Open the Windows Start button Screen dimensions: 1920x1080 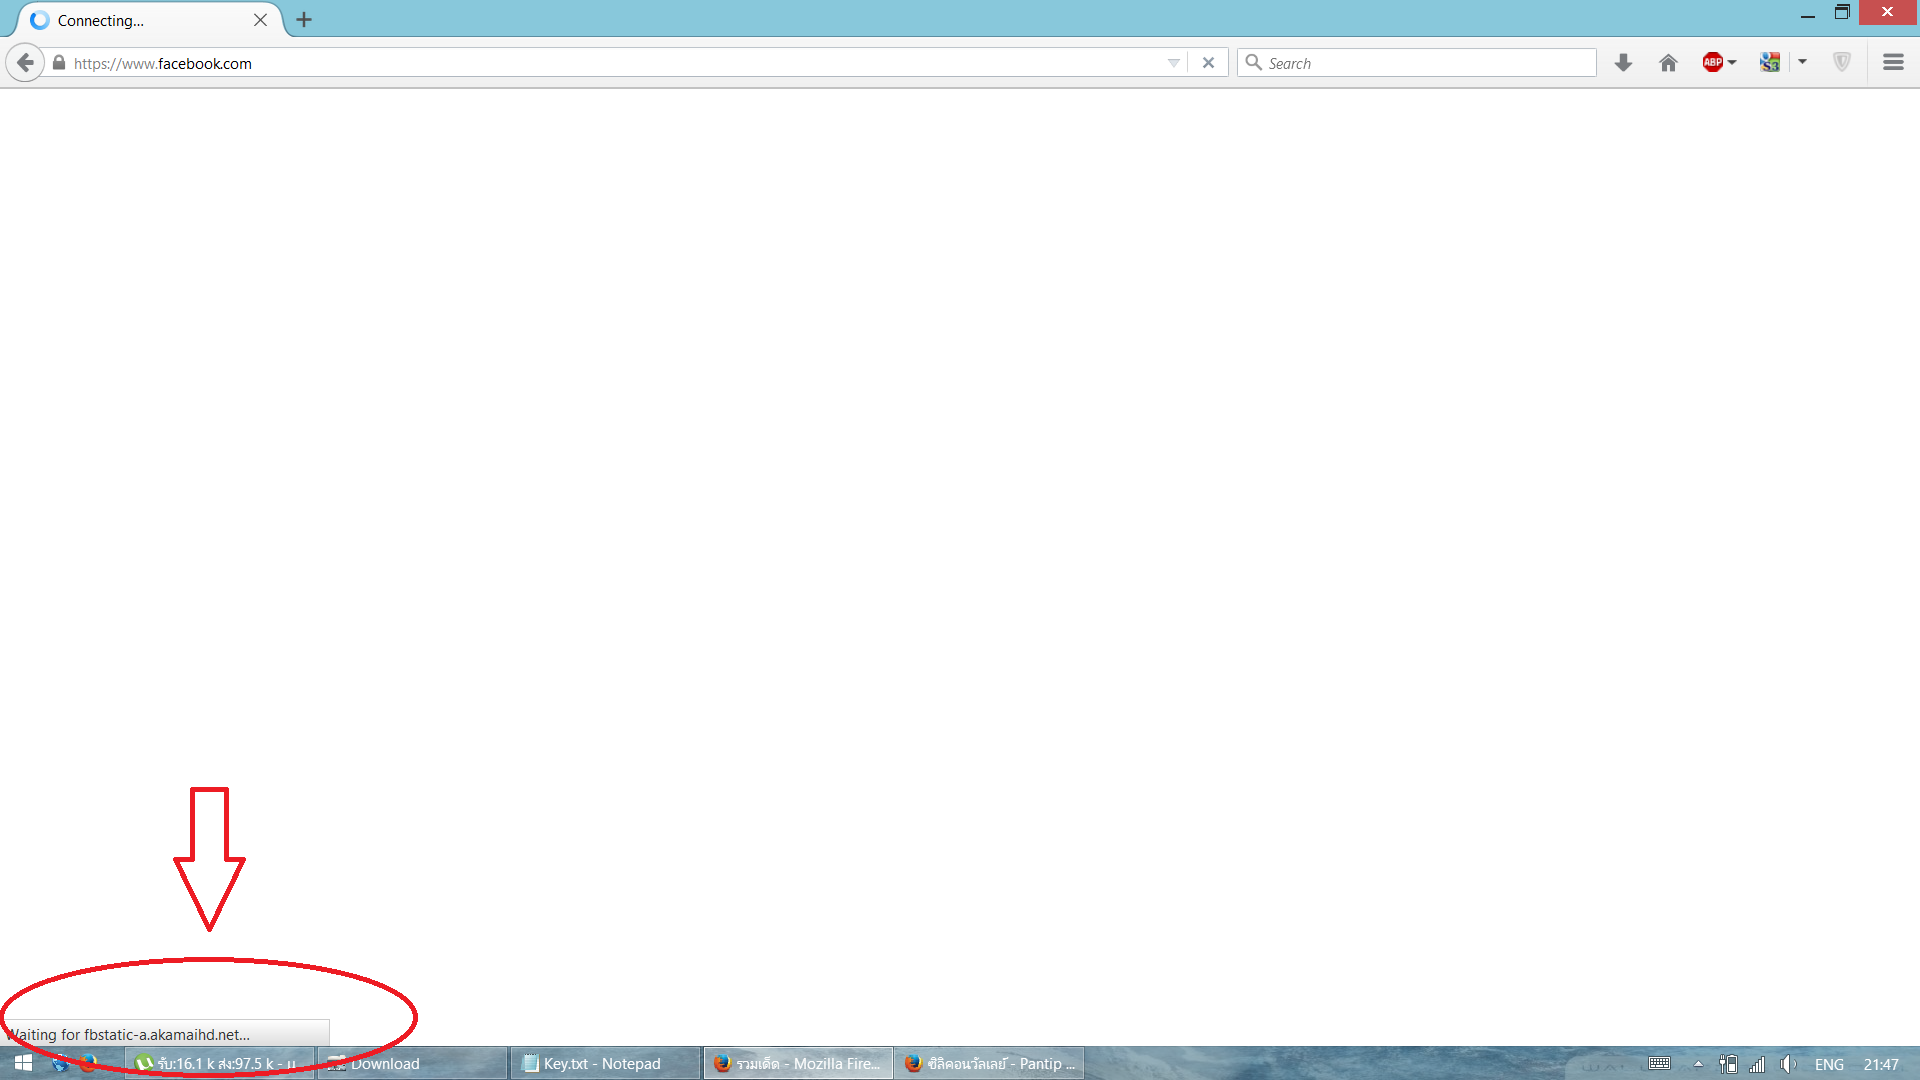pyautogui.click(x=23, y=1063)
